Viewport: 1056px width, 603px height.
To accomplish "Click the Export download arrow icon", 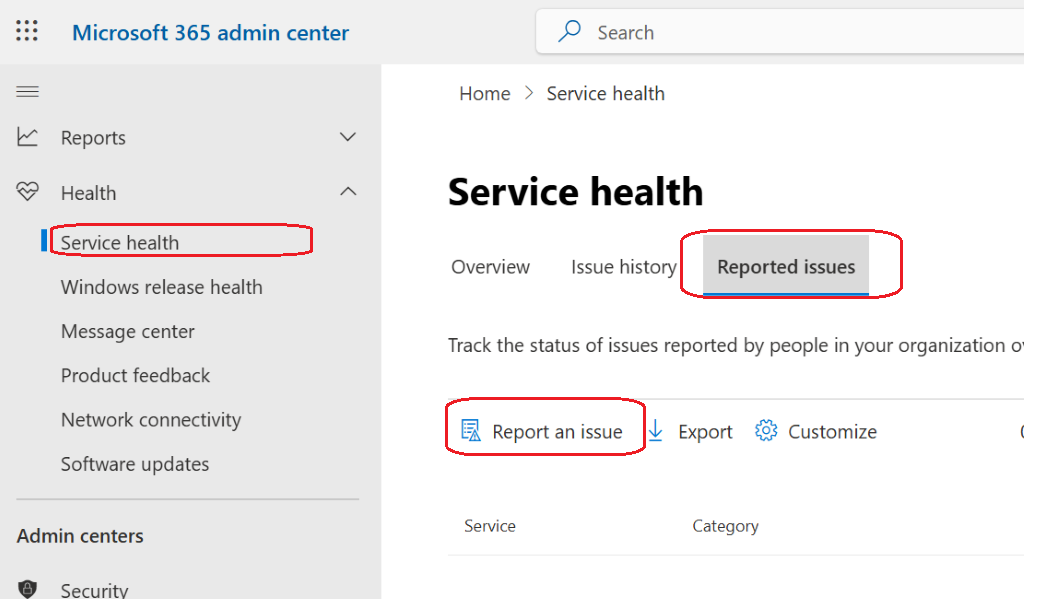I will [x=655, y=431].
